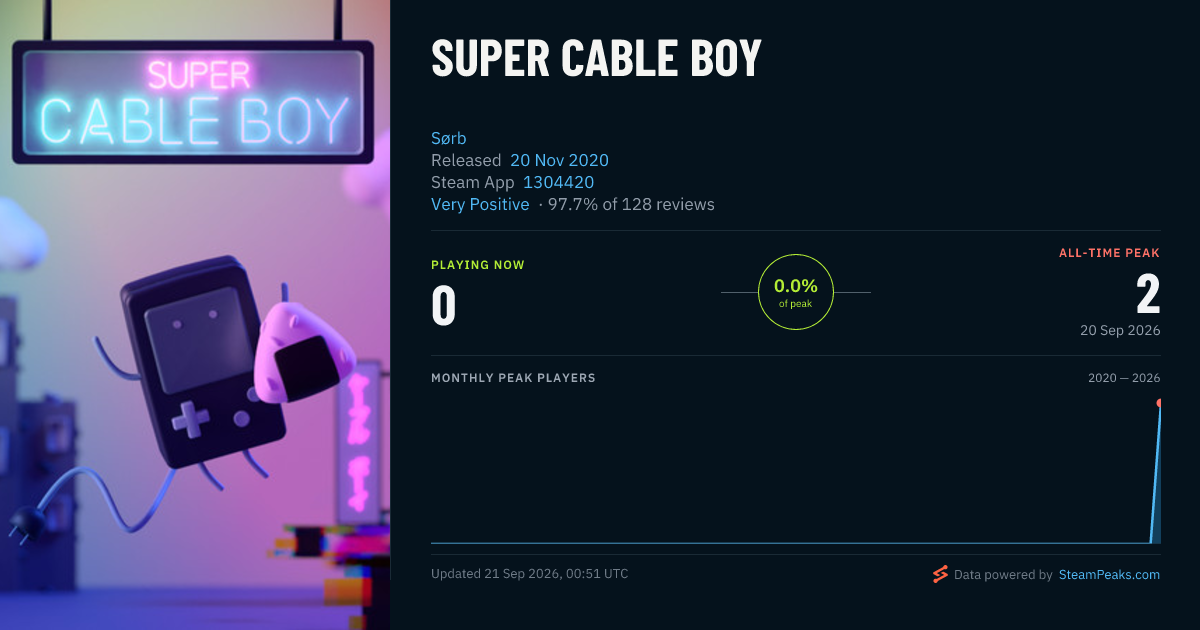1200x630 pixels.
Task: Click the Updated 21 Sep 2026 timestamp
Action: (530, 574)
